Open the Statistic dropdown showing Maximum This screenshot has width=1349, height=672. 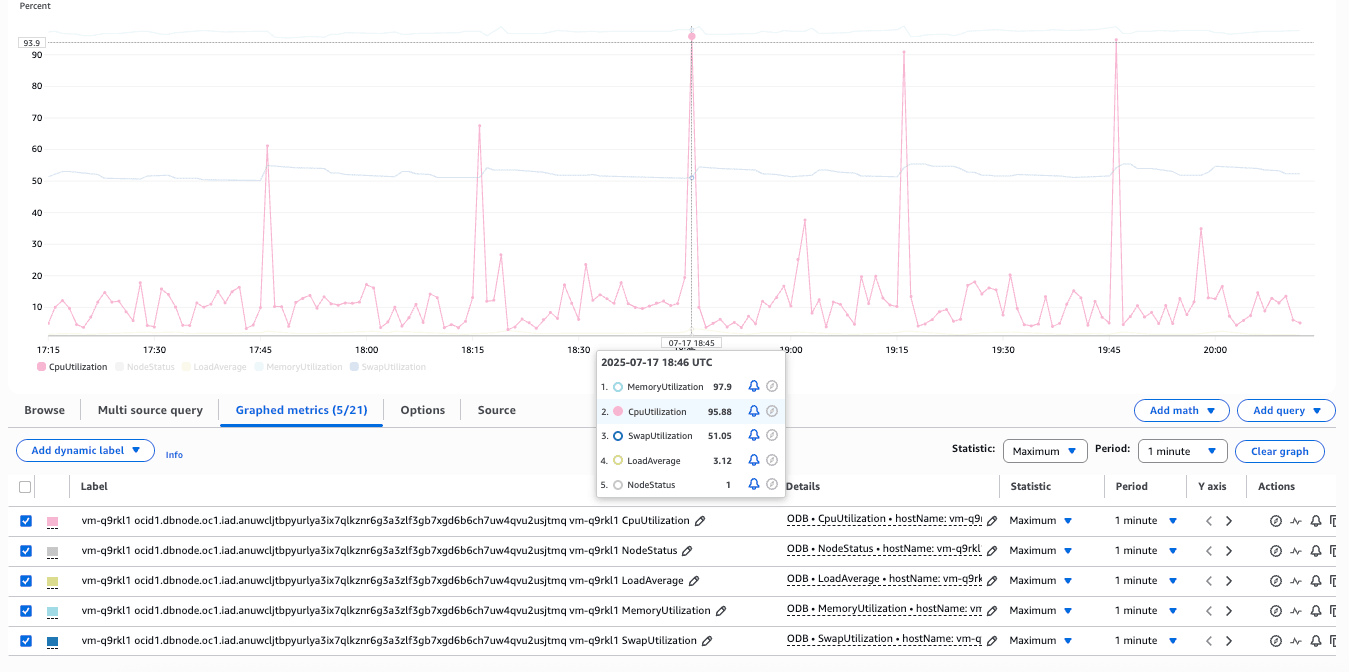[1044, 451]
